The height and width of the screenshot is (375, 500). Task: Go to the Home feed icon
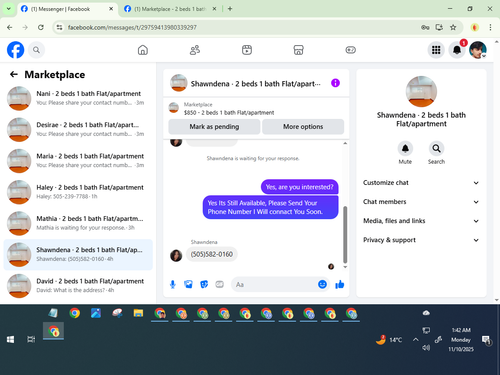(143, 50)
